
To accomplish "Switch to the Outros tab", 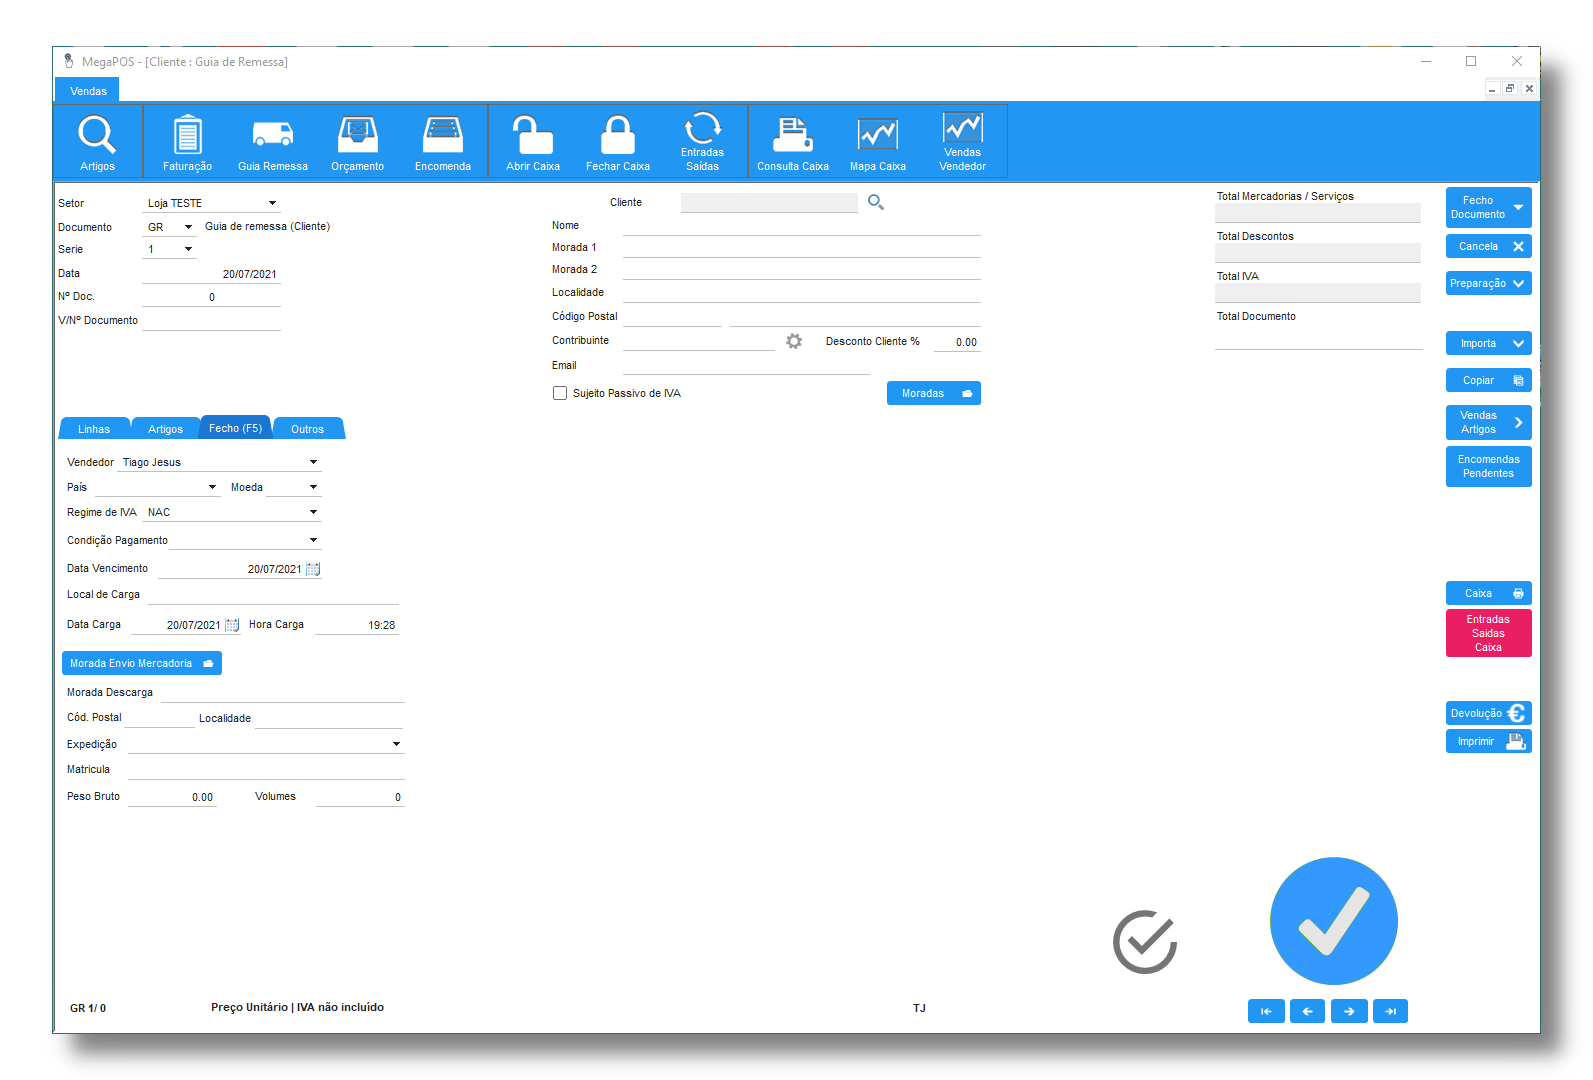I will [307, 429].
